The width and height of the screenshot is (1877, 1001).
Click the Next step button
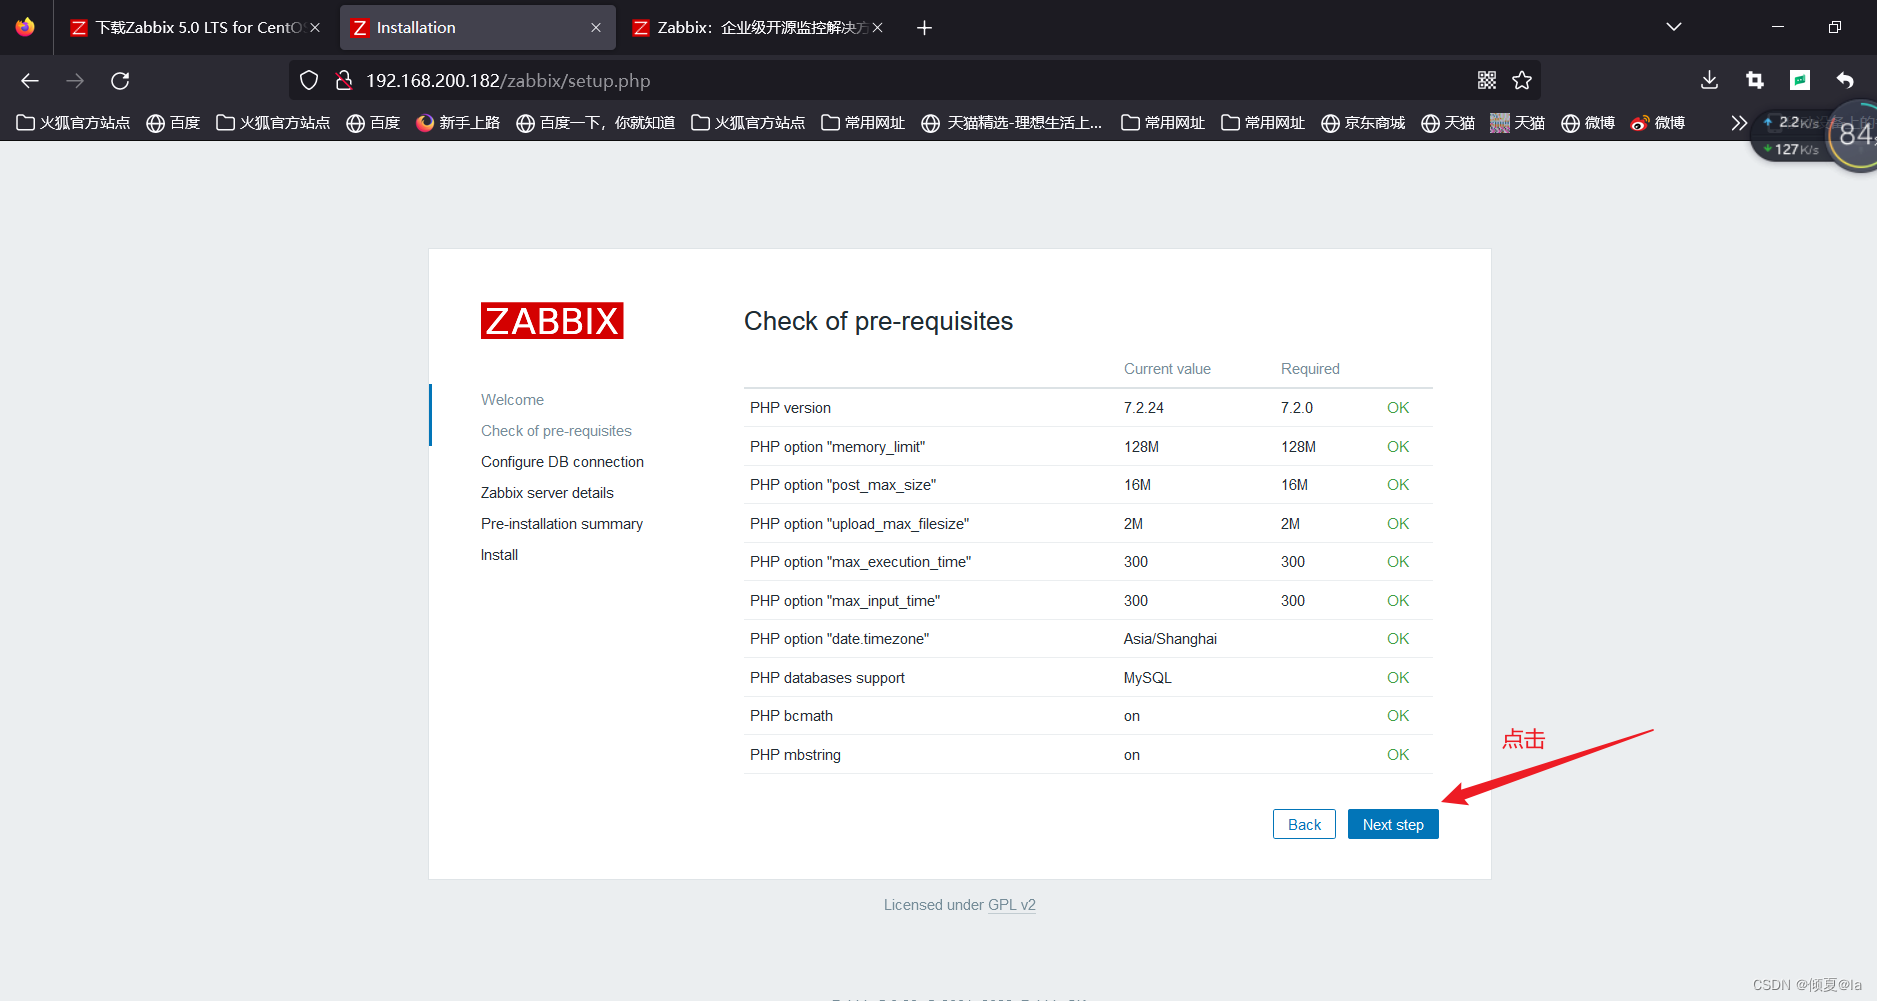pyautogui.click(x=1392, y=824)
